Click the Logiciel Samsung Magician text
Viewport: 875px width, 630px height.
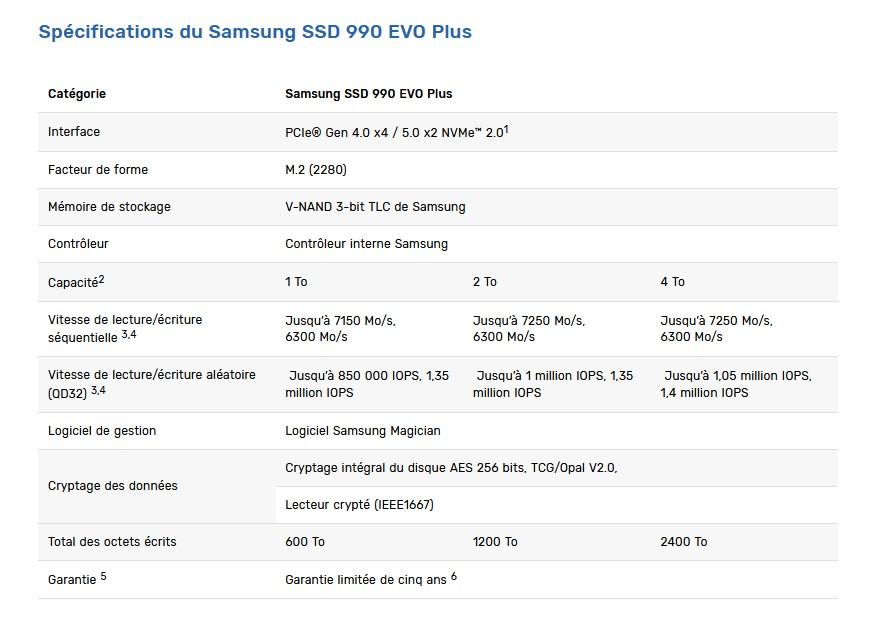point(362,431)
